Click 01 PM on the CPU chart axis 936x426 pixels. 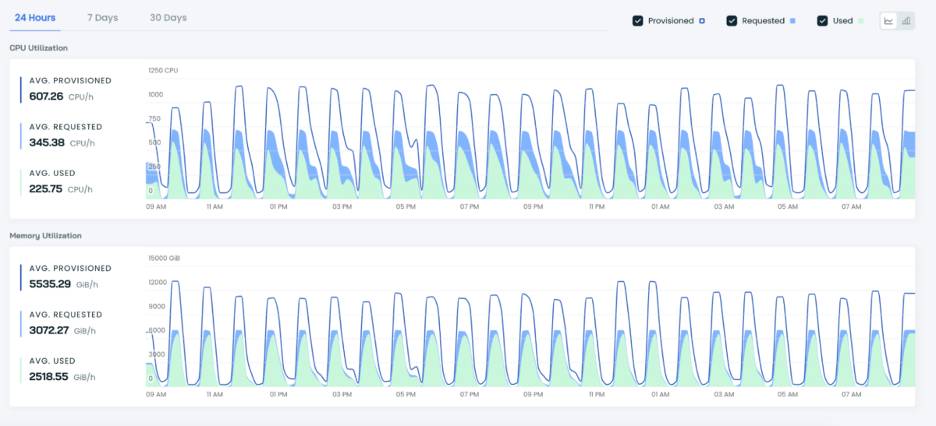click(x=278, y=207)
